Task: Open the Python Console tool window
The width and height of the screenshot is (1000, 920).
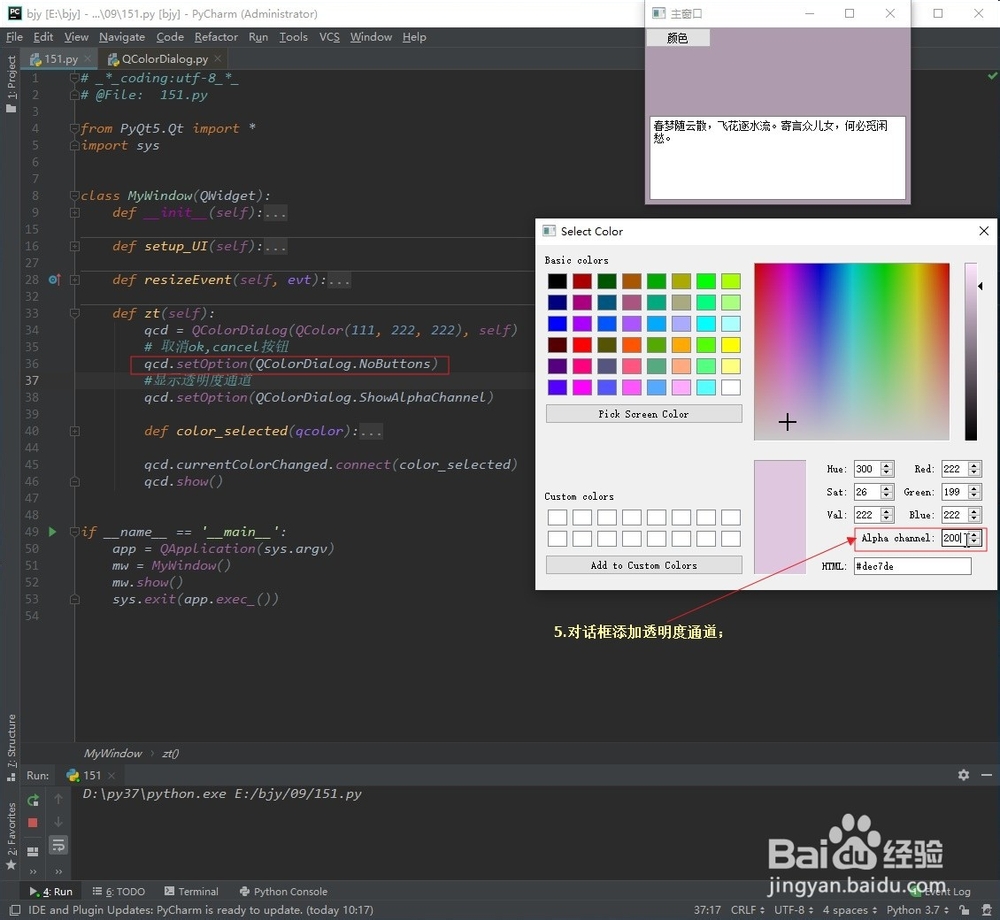Action: (283, 891)
